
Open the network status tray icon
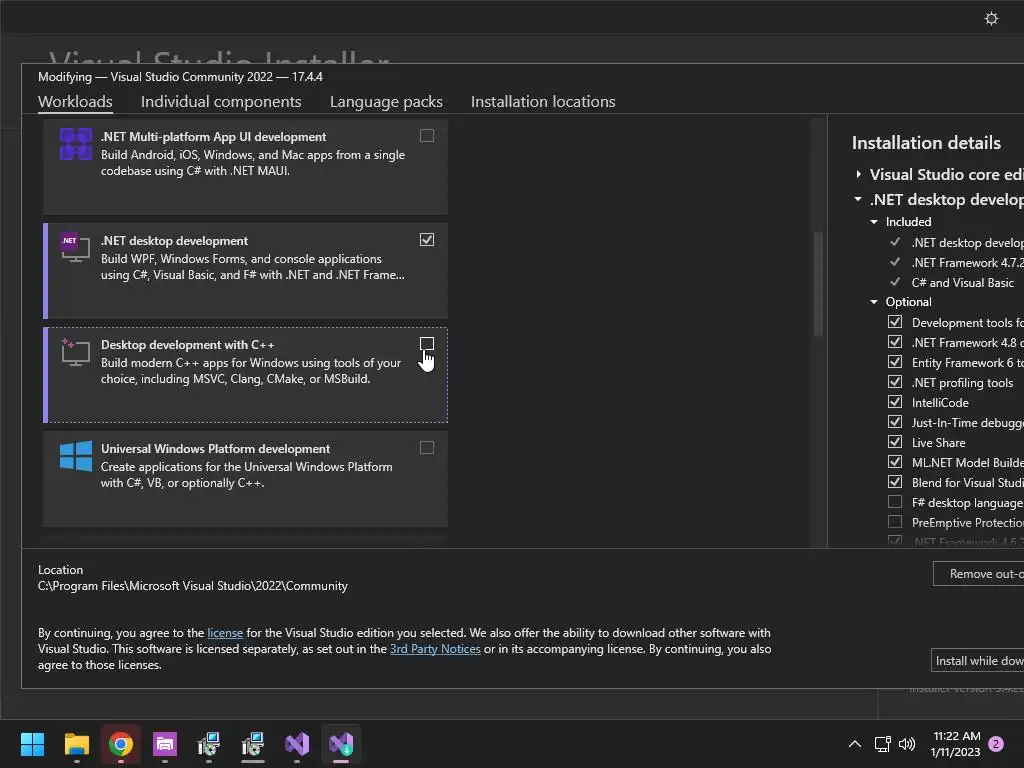pyautogui.click(x=882, y=744)
